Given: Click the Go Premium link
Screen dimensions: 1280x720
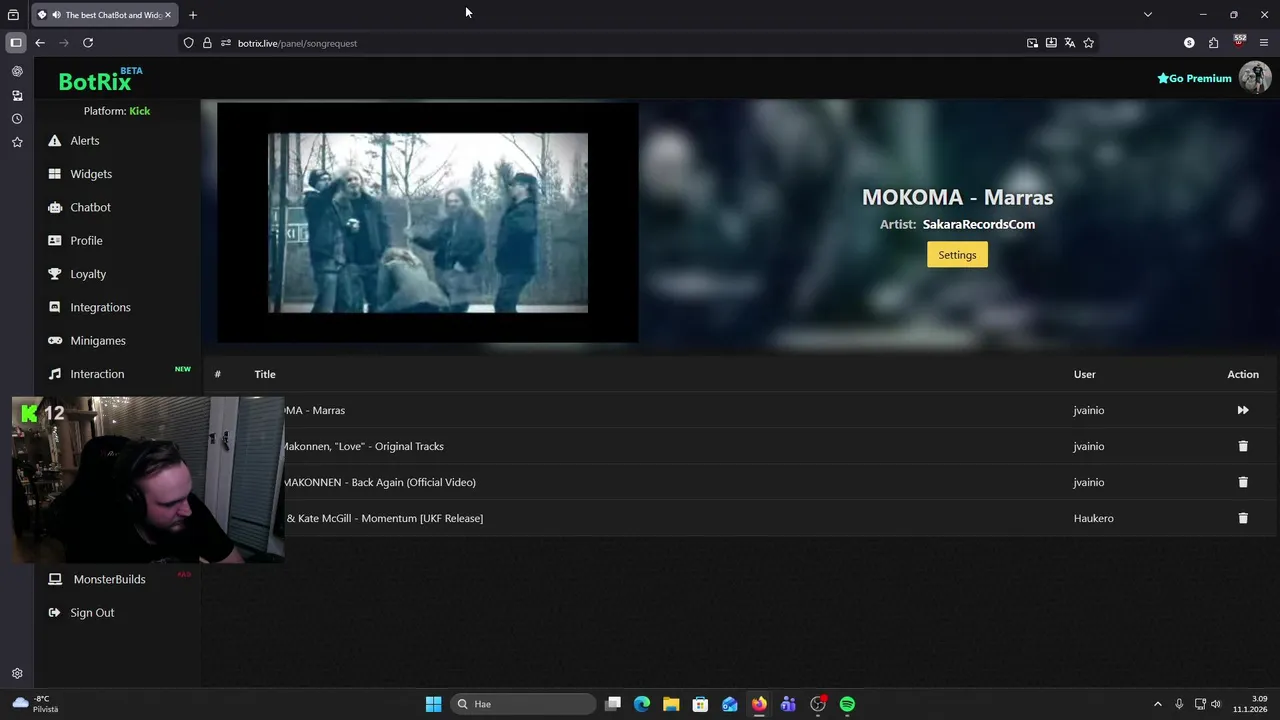Looking at the screenshot, I should click(x=1194, y=78).
